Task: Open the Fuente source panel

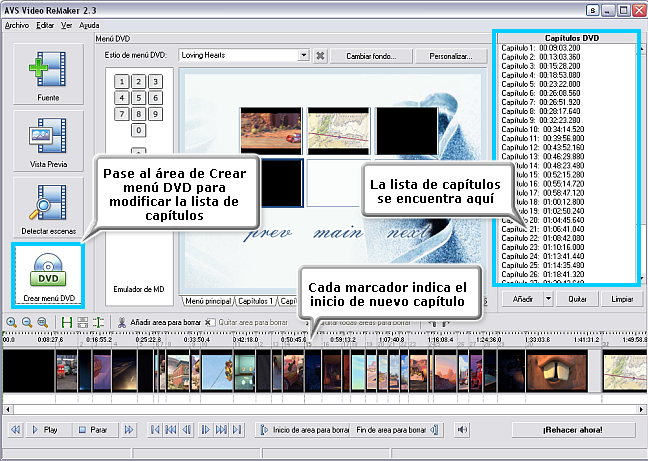Action: [x=48, y=74]
